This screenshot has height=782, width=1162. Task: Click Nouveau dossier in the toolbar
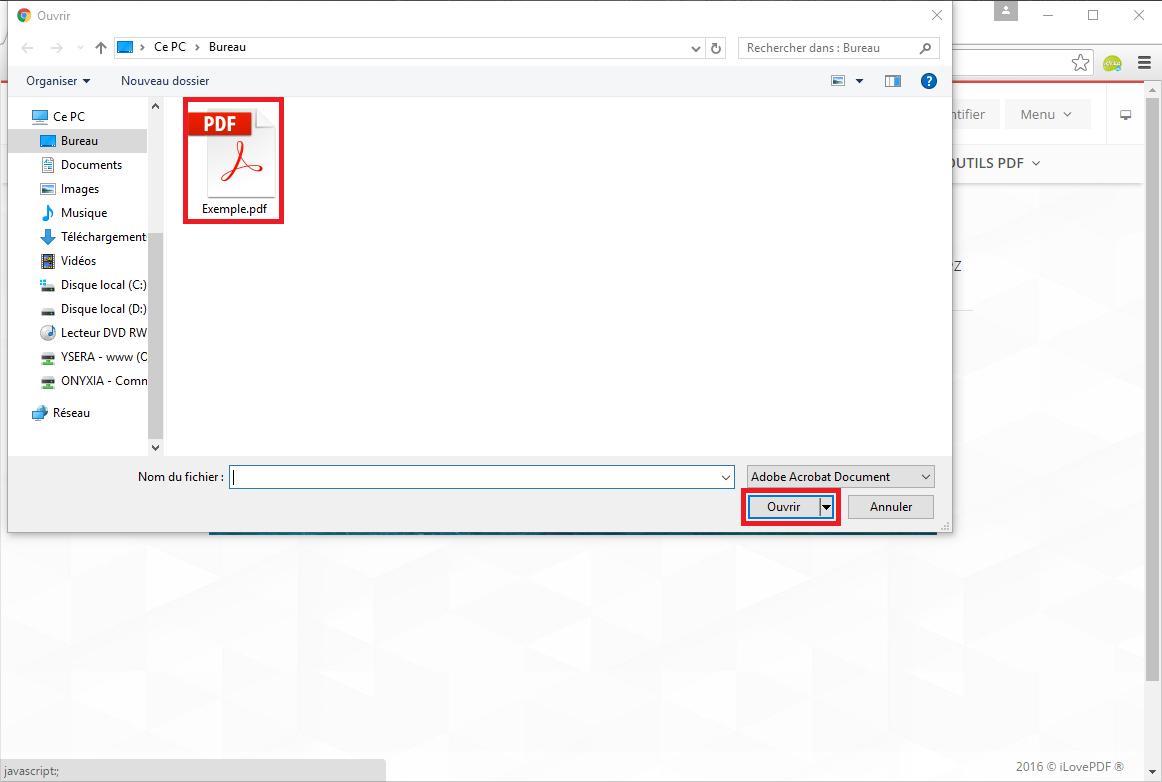165,81
